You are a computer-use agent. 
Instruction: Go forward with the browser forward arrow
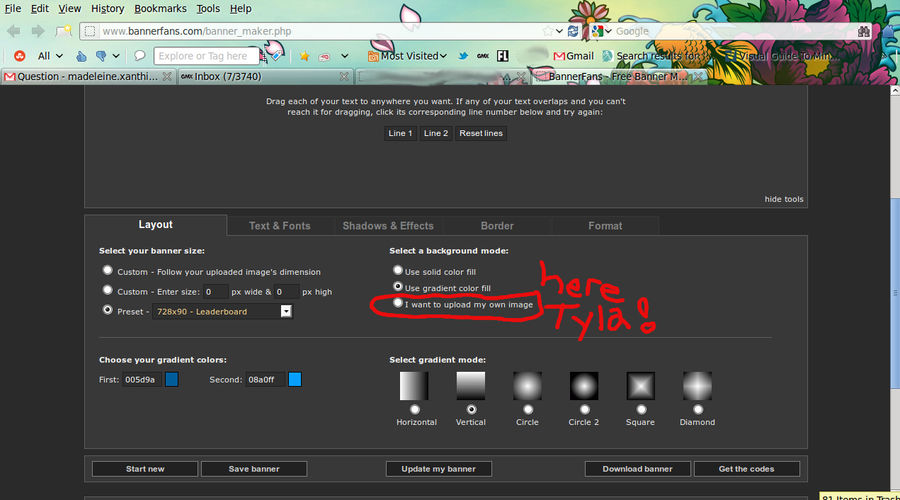click(x=38, y=31)
